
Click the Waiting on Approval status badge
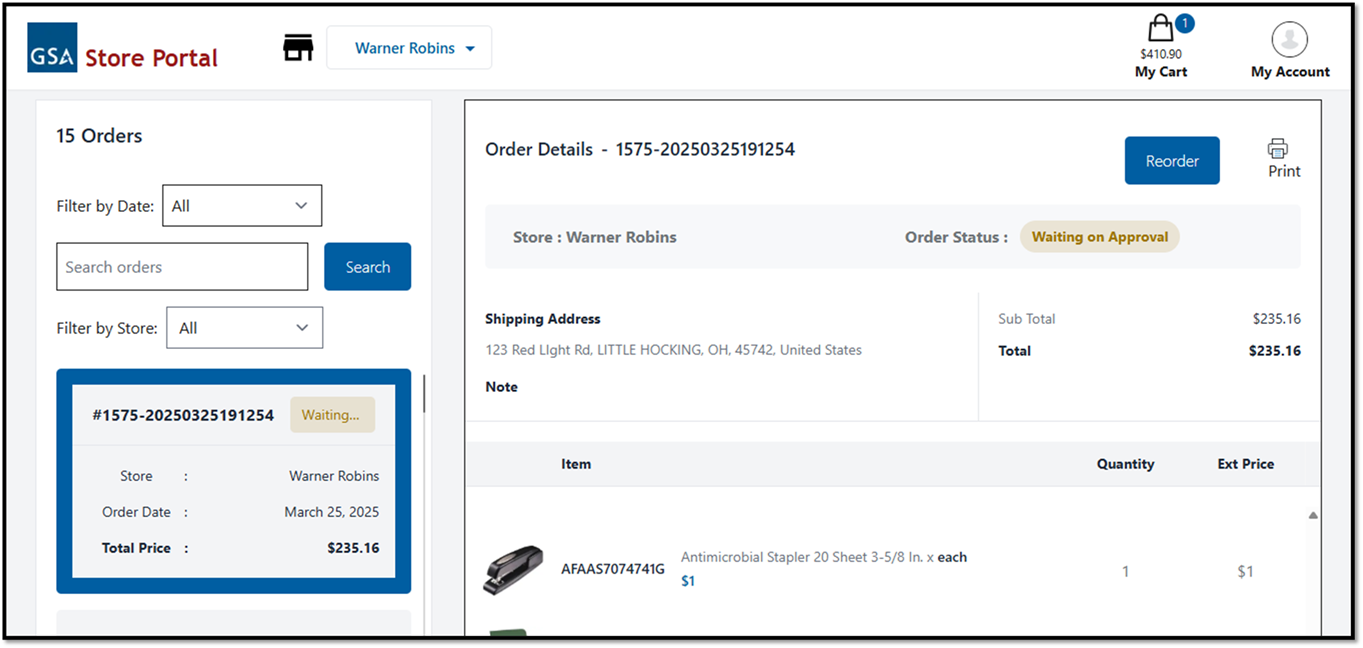(x=1099, y=237)
